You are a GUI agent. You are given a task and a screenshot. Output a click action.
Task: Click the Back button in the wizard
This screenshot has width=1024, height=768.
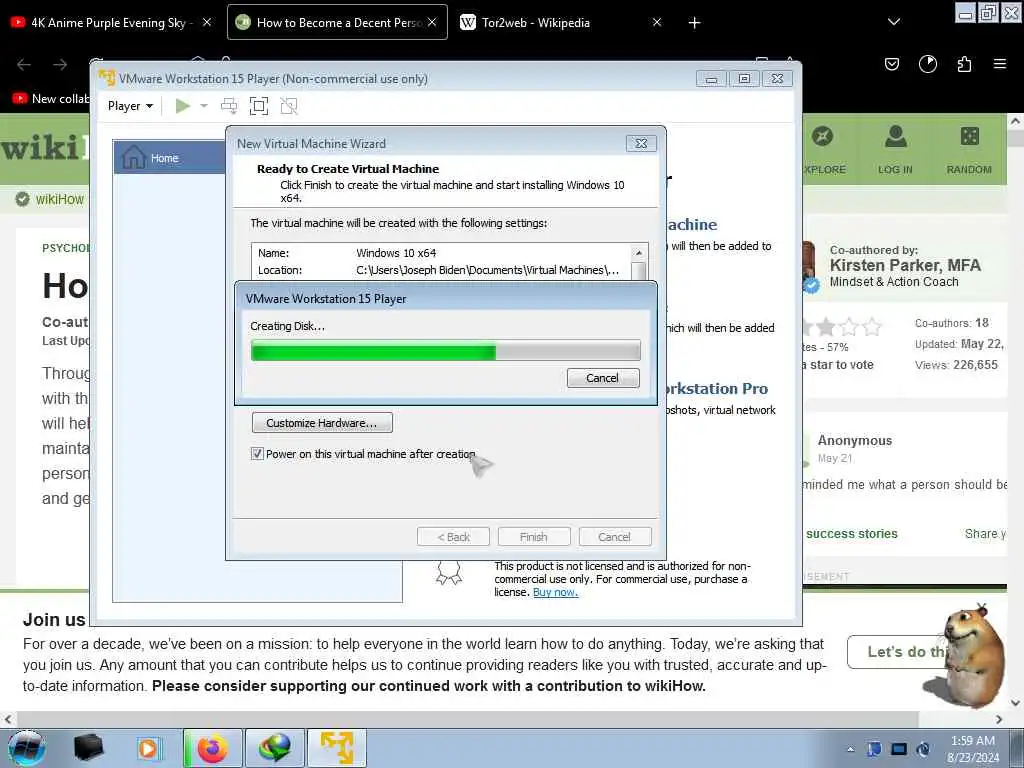(453, 537)
